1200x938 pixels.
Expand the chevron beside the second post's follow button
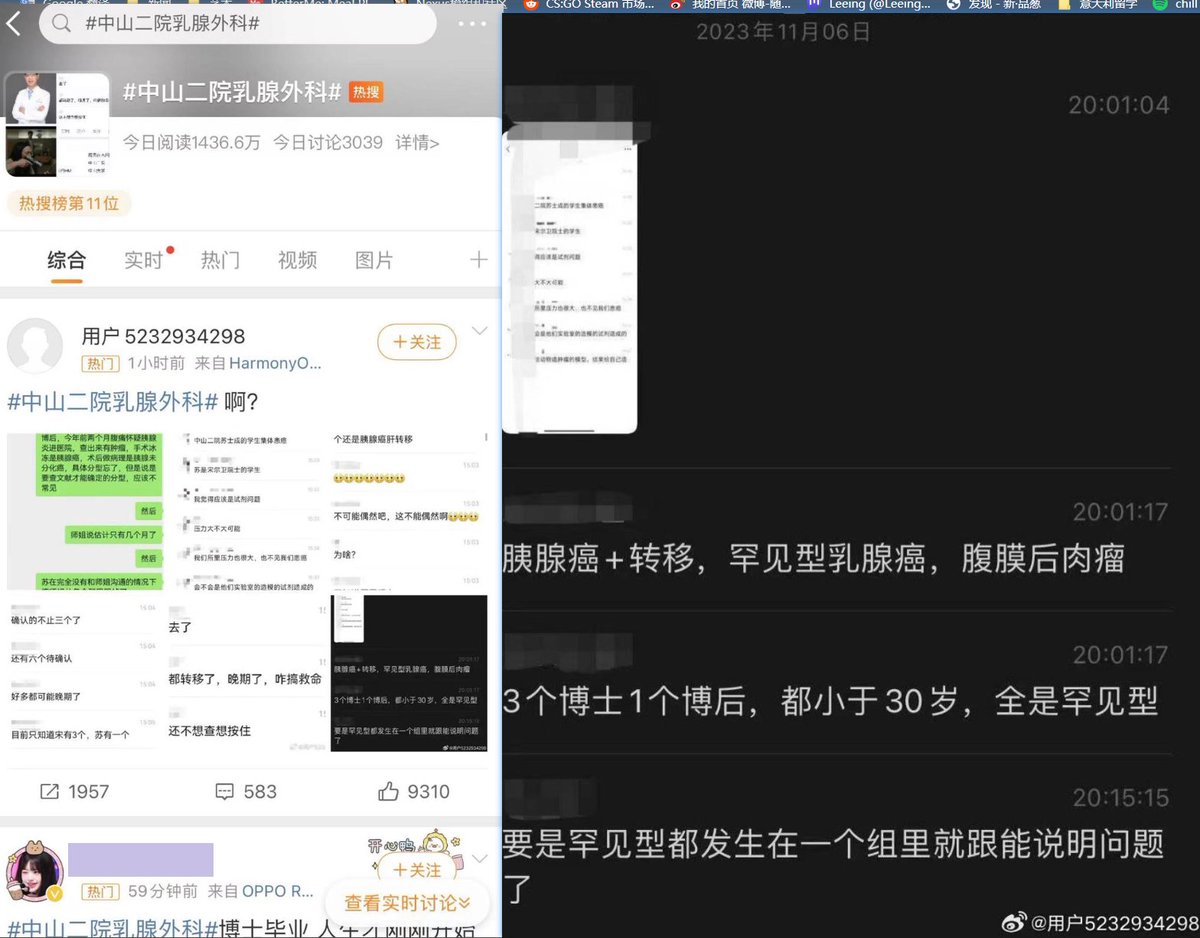[479, 857]
